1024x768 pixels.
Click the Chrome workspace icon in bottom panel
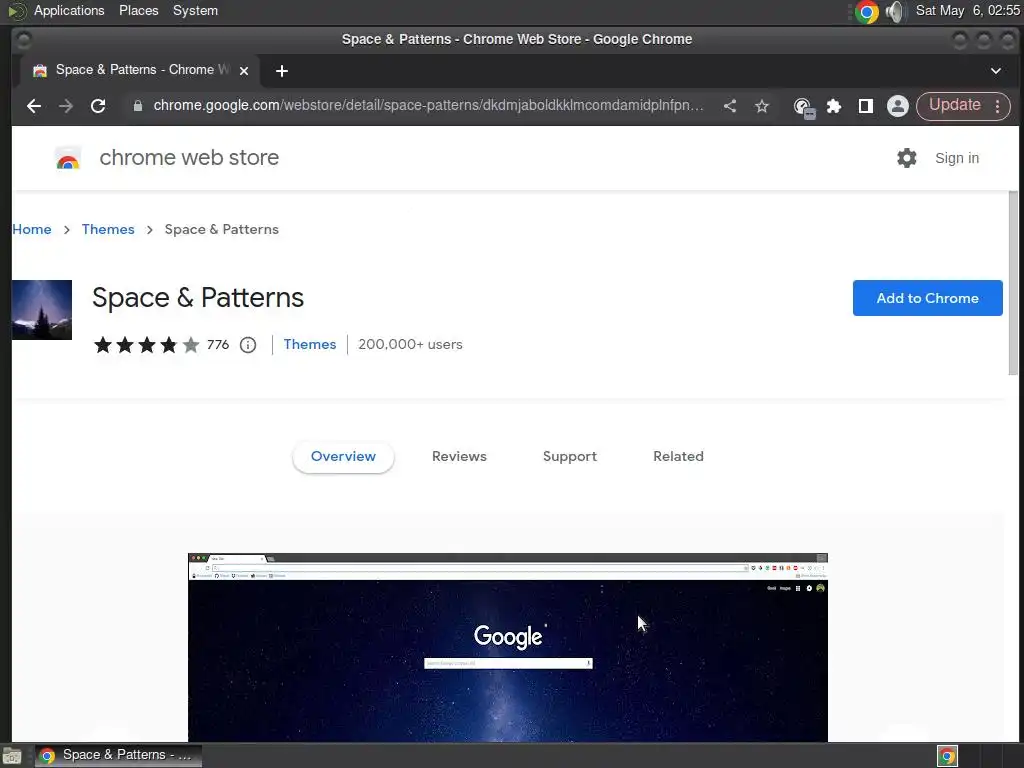(947, 756)
